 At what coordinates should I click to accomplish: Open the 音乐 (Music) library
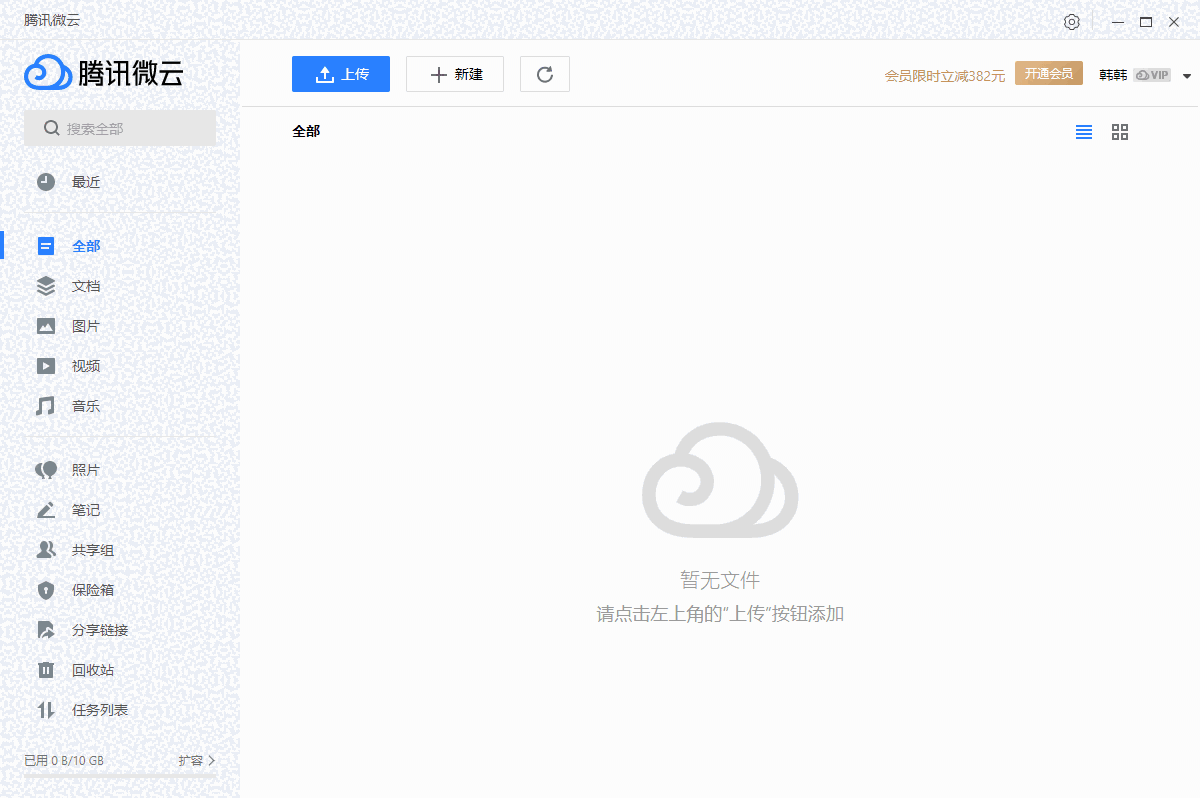[86, 405]
